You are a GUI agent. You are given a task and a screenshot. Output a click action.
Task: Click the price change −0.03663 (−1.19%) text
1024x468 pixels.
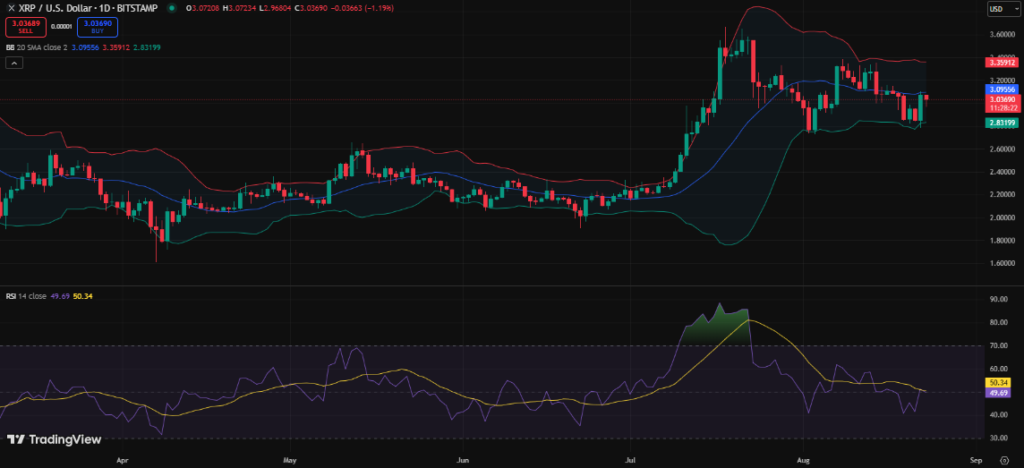(364, 8)
